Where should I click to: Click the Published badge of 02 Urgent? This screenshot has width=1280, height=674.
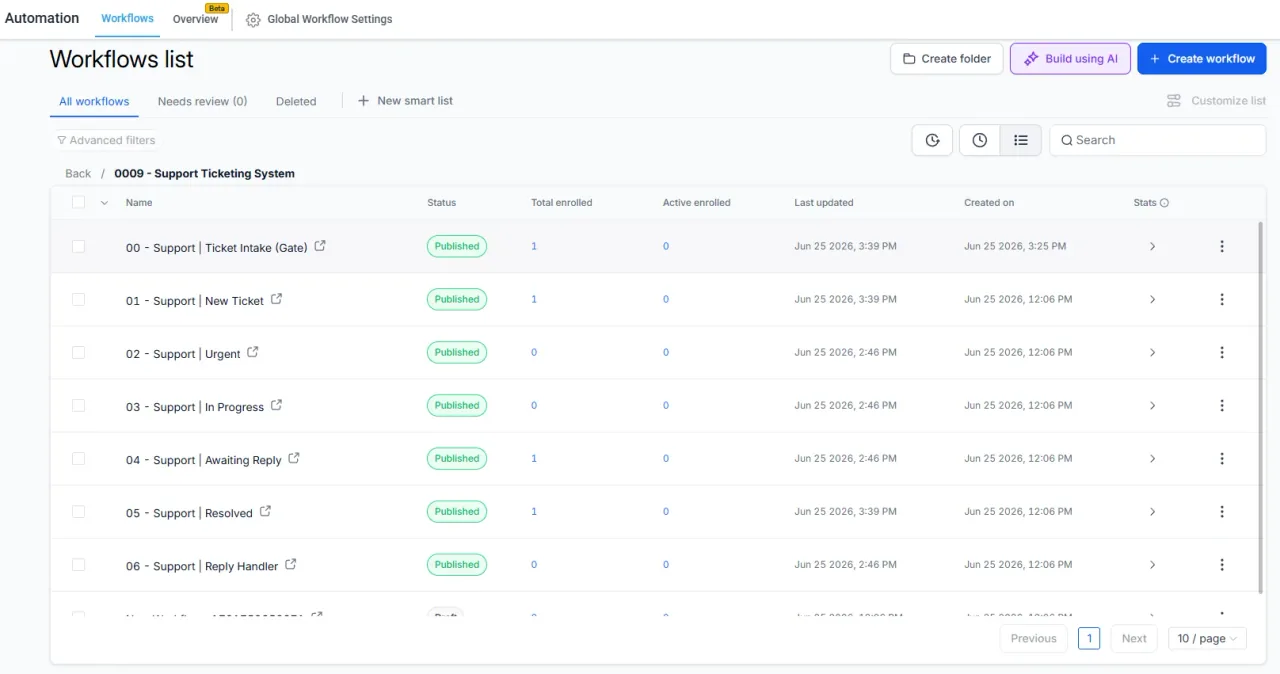pos(457,352)
